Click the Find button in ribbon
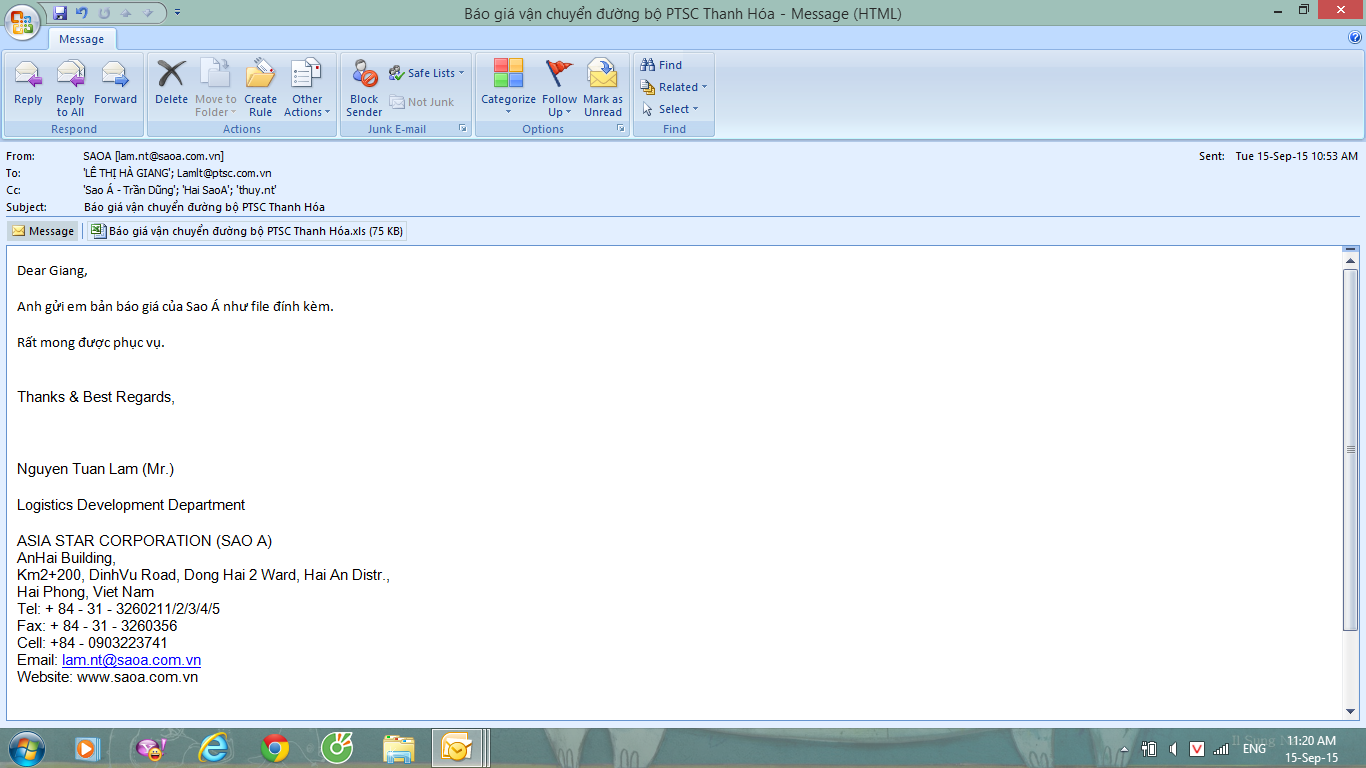This screenshot has width=1366, height=768. (x=662, y=65)
